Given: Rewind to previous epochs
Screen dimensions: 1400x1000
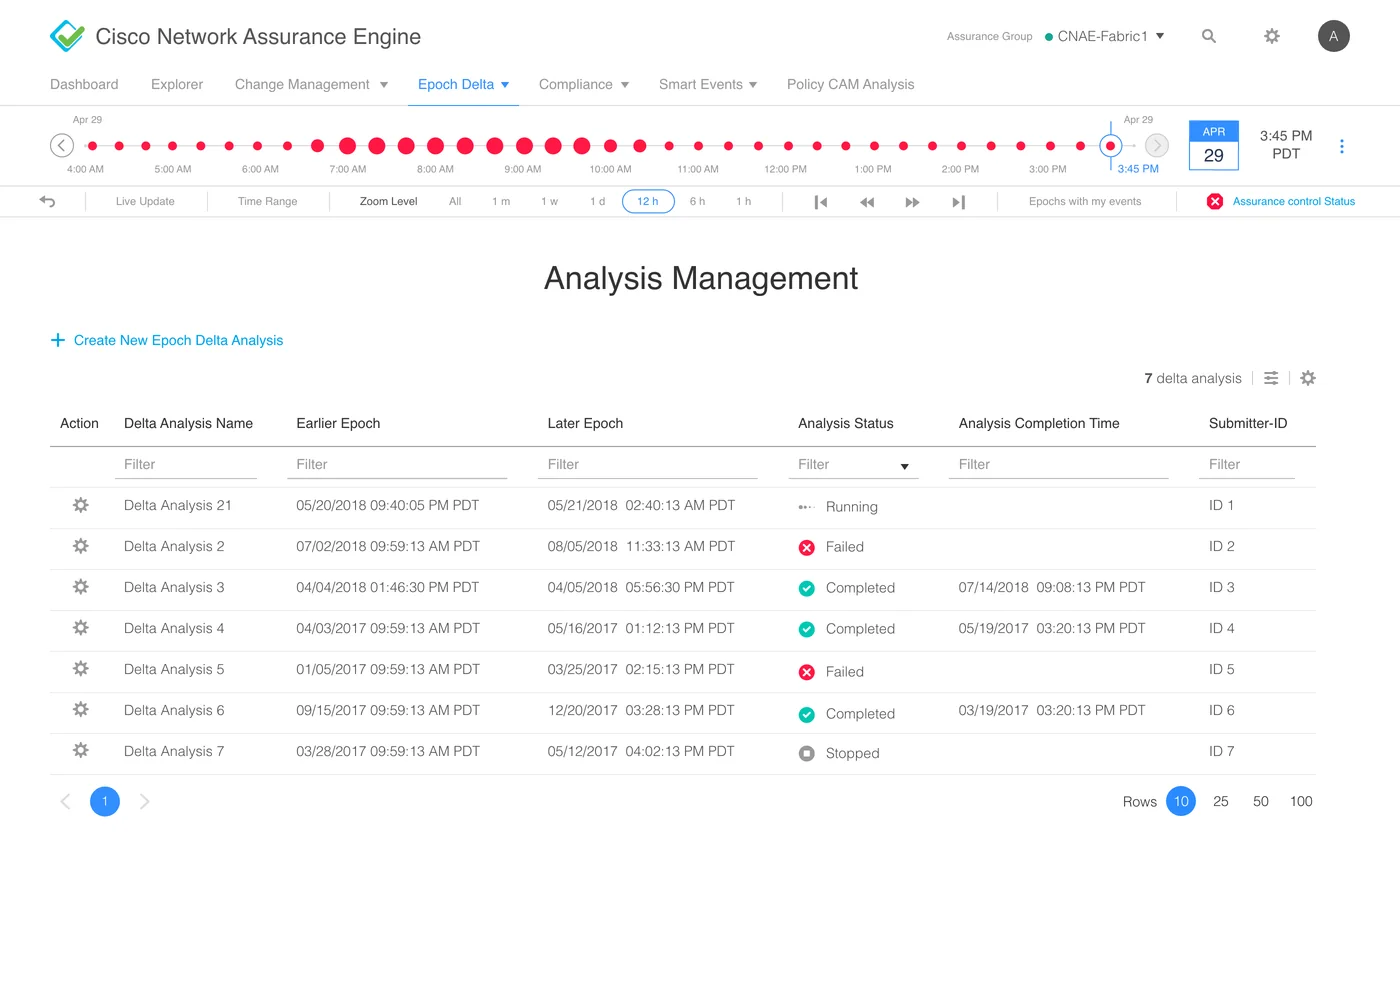Looking at the screenshot, I should (x=867, y=202).
